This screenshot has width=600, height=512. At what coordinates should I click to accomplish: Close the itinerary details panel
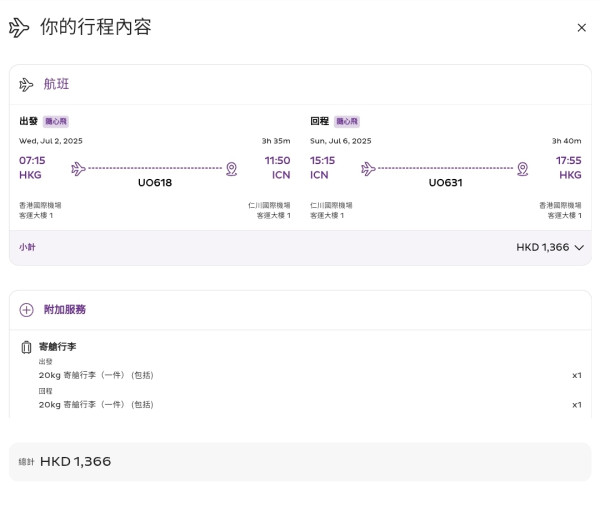pos(581,28)
